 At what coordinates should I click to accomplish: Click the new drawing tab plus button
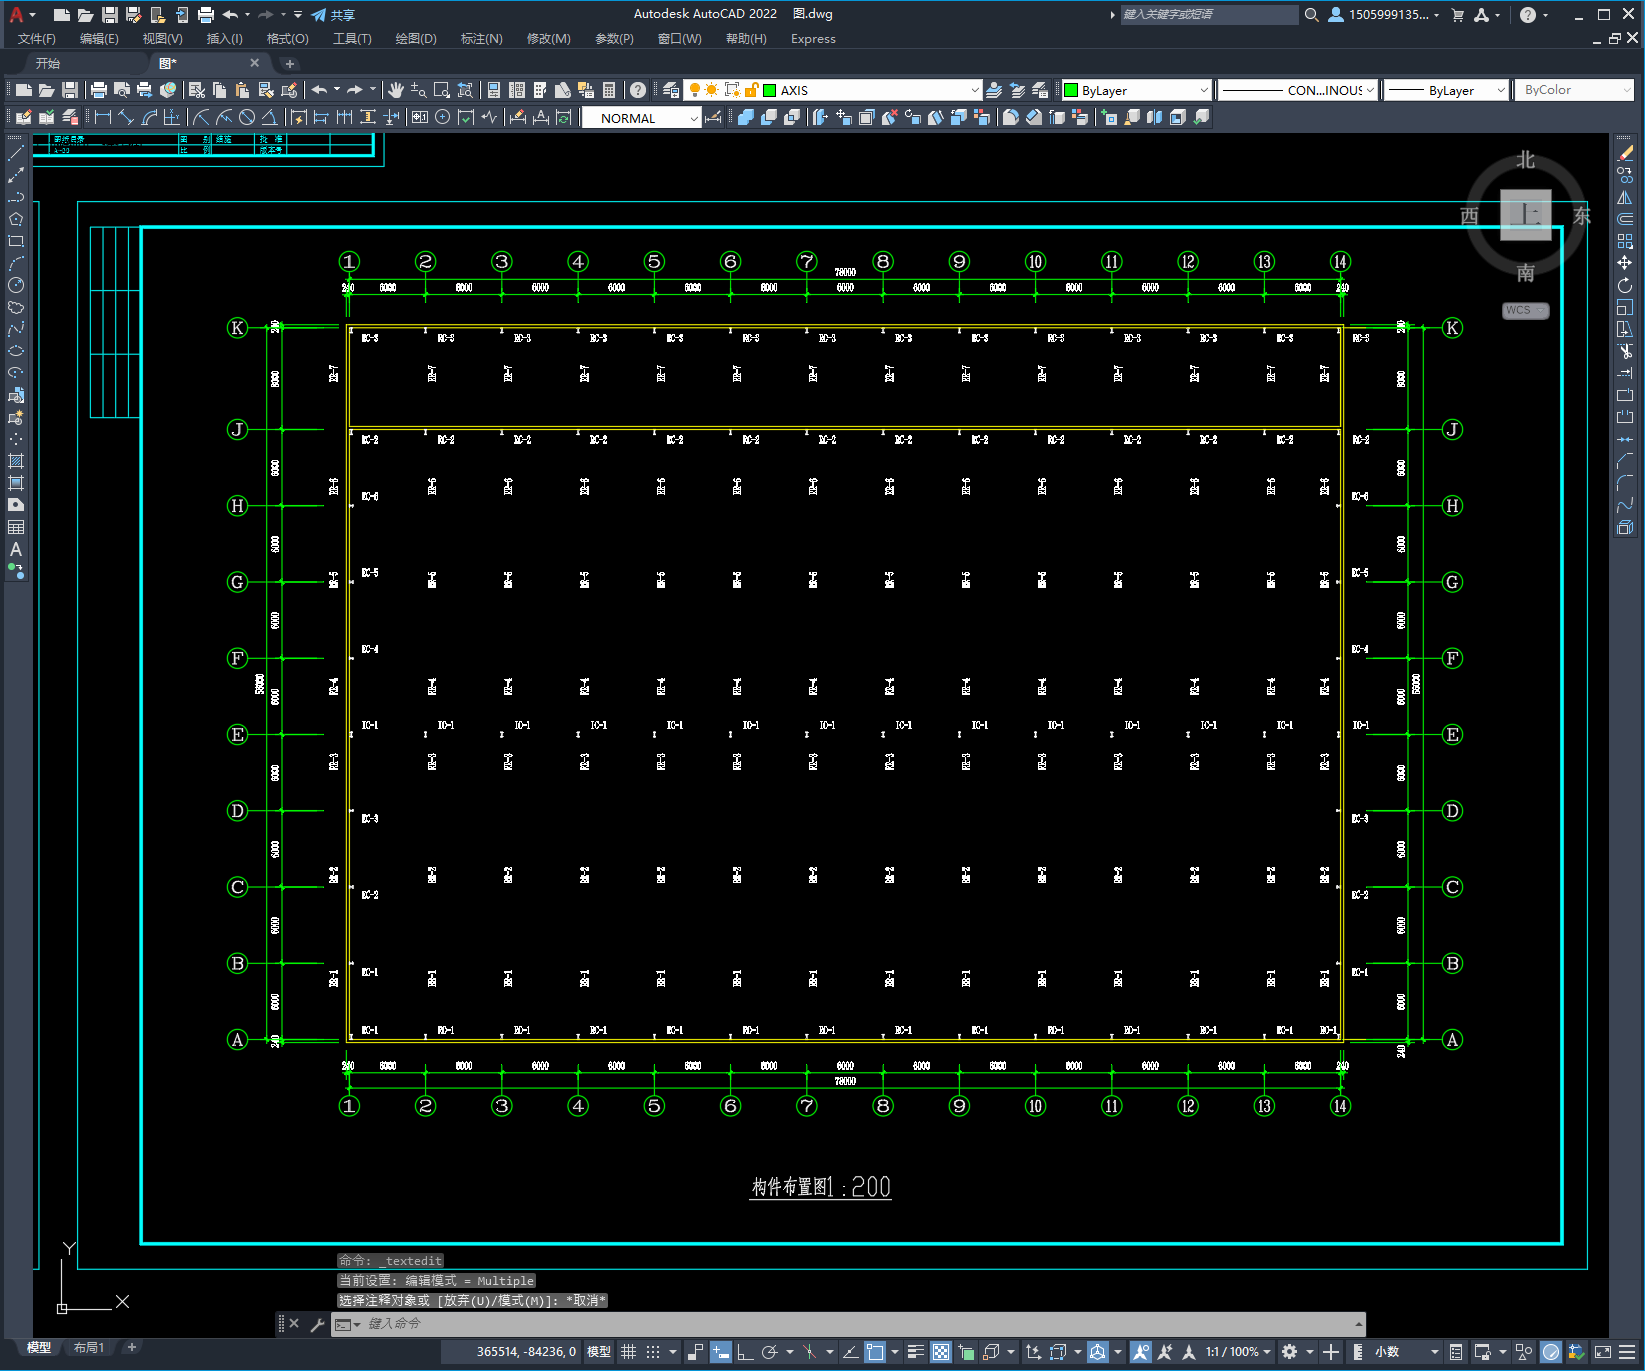(290, 64)
